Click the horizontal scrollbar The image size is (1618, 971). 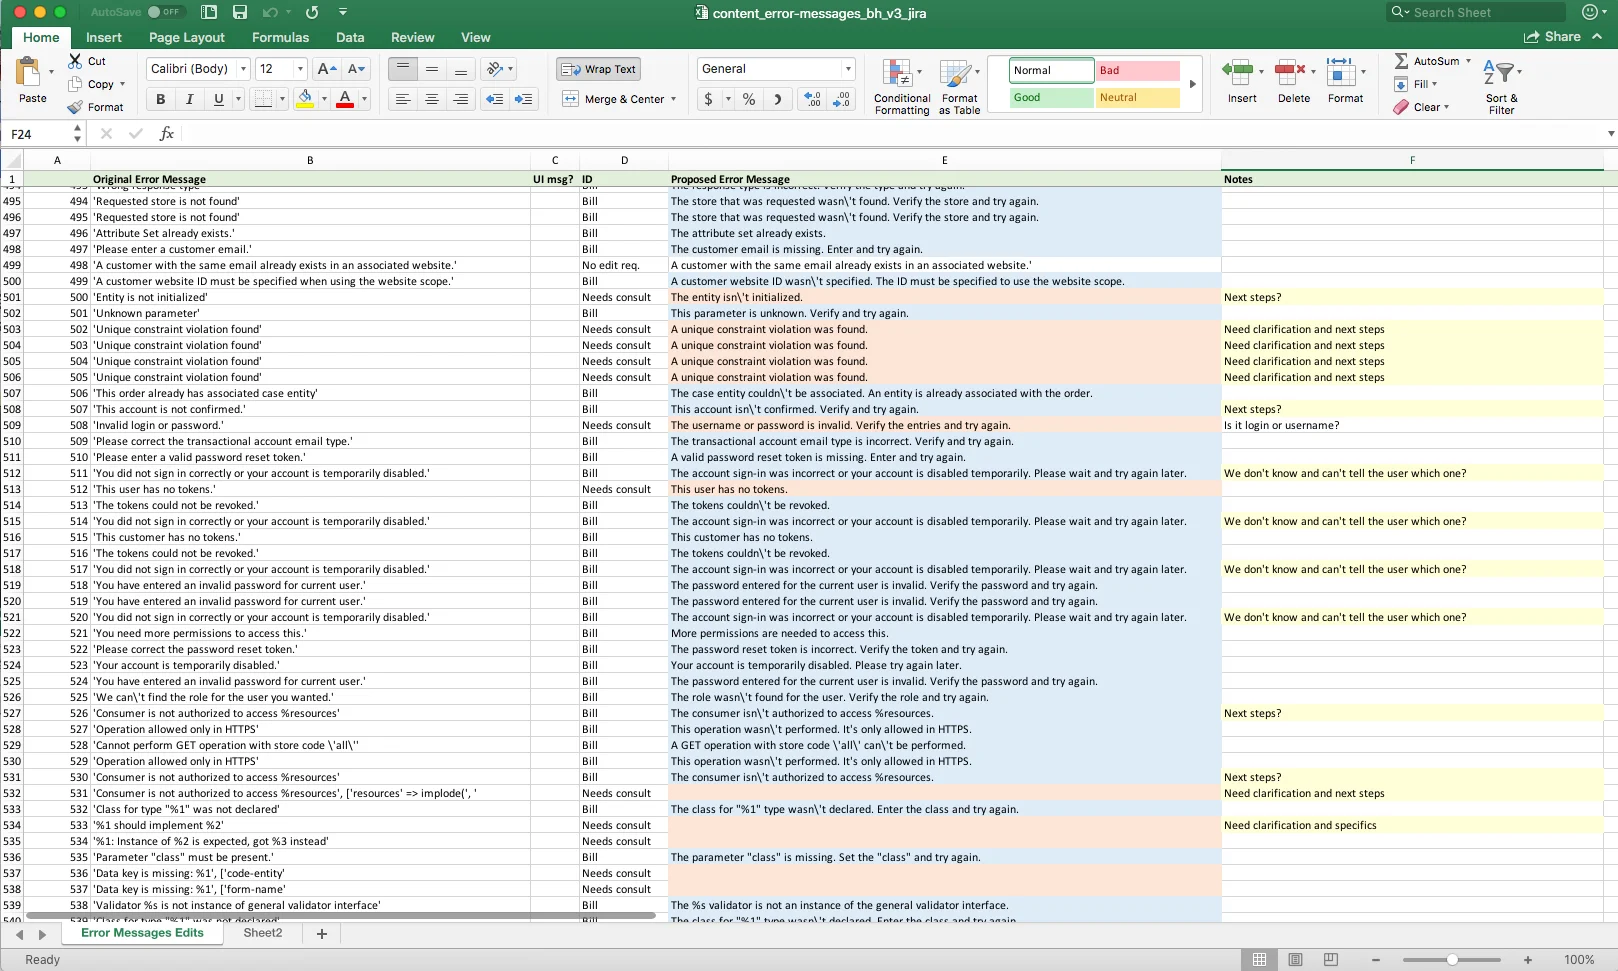pyautogui.click(x=340, y=915)
